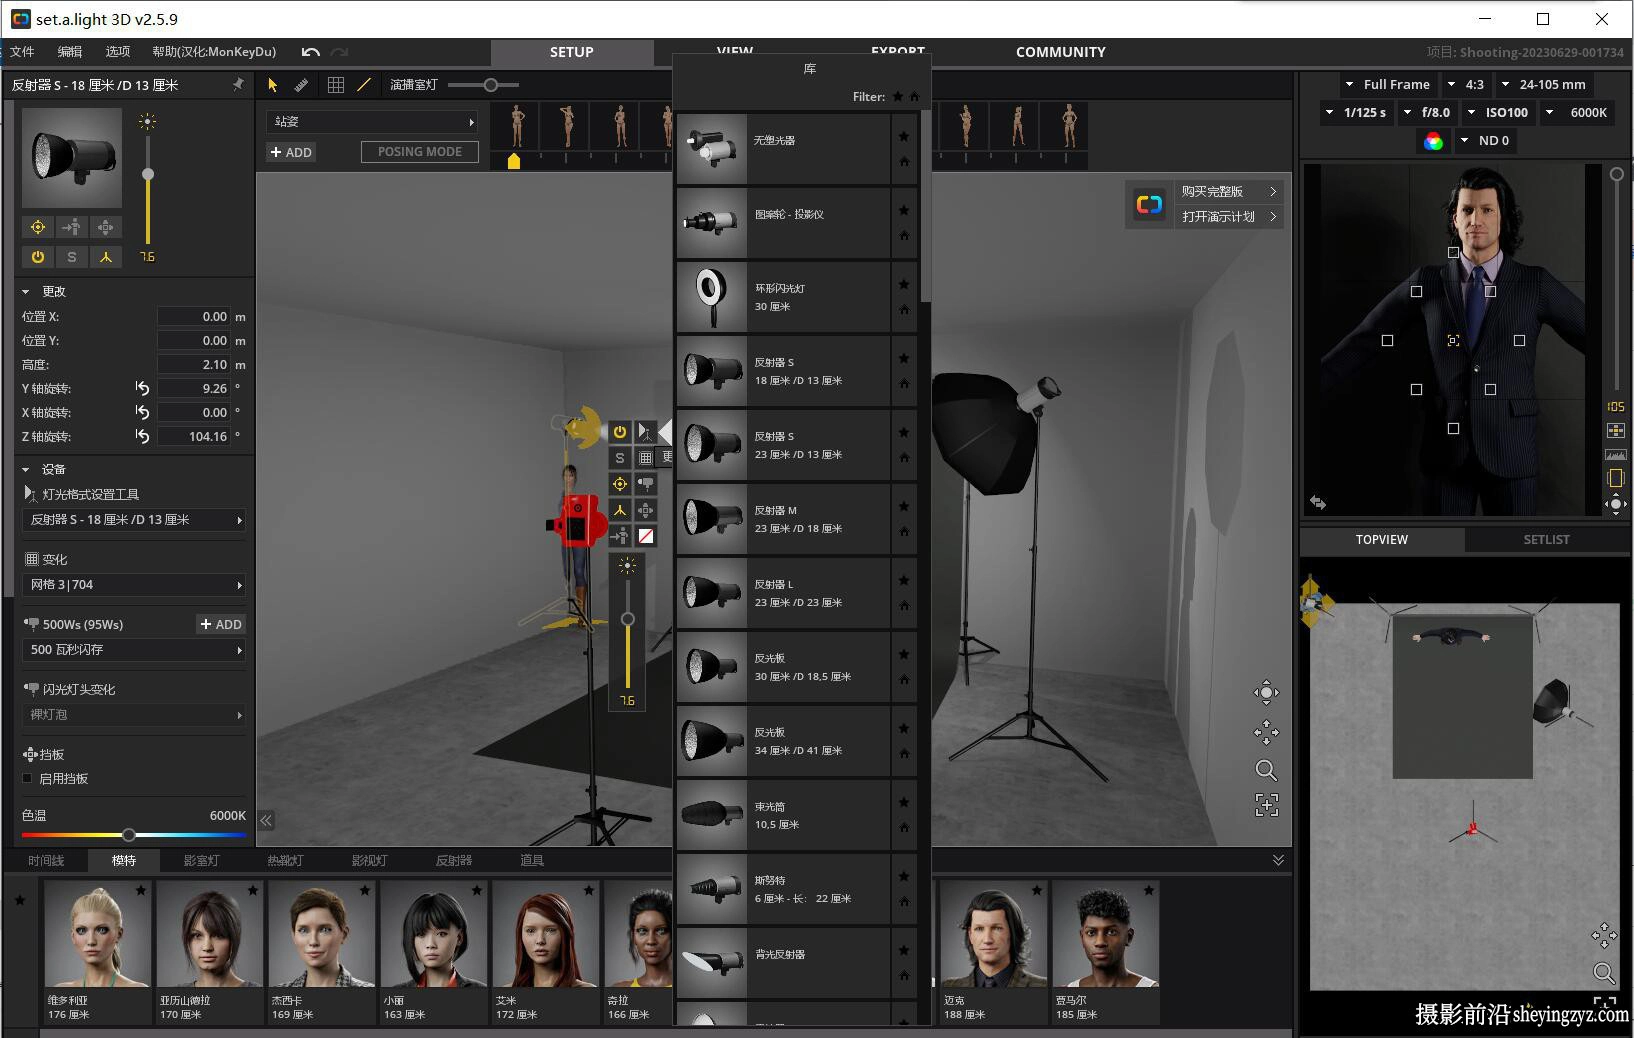
Task: Open the f/8.0 aperture dropdown
Action: pyautogui.click(x=1427, y=112)
